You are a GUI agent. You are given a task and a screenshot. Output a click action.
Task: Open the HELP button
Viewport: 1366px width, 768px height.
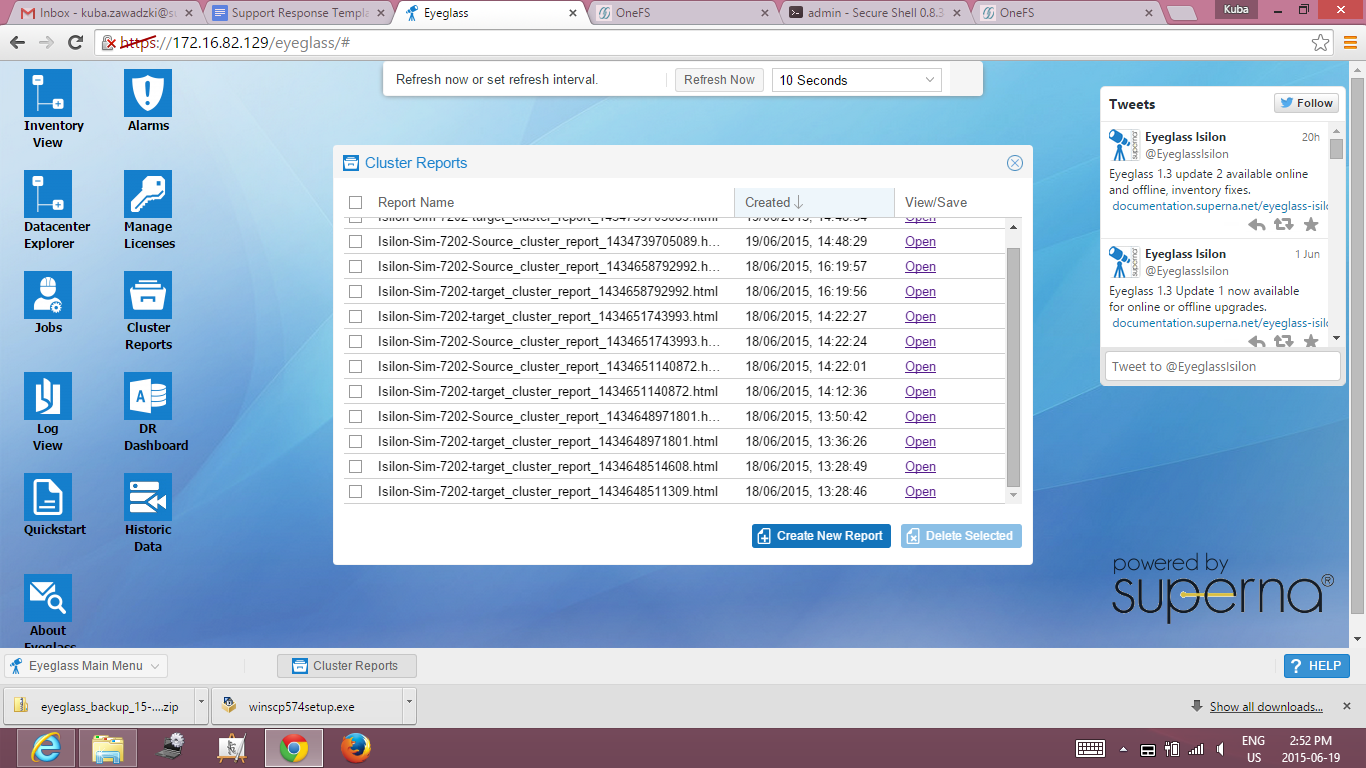pyautogui.click(x=1317, y=666)
